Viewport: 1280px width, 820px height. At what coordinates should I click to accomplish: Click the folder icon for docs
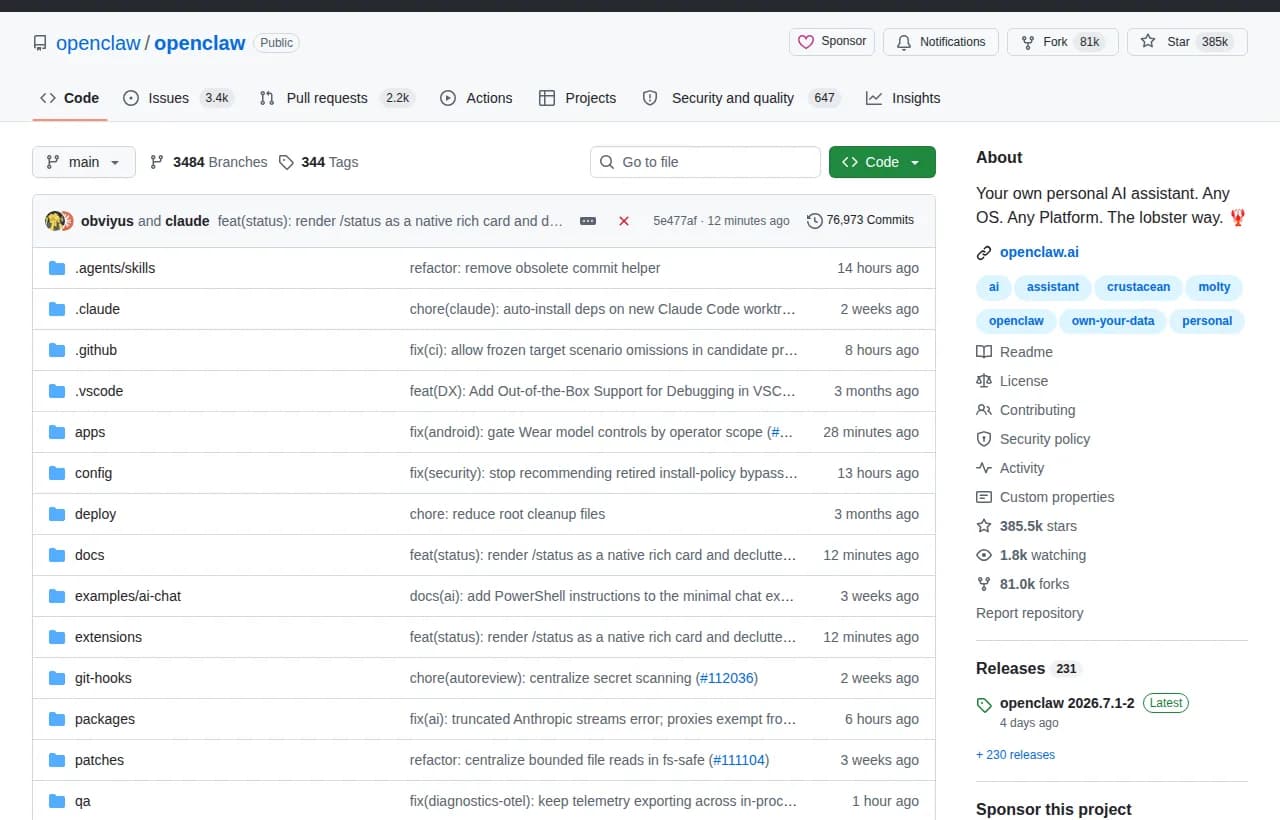tap(57, 555)
